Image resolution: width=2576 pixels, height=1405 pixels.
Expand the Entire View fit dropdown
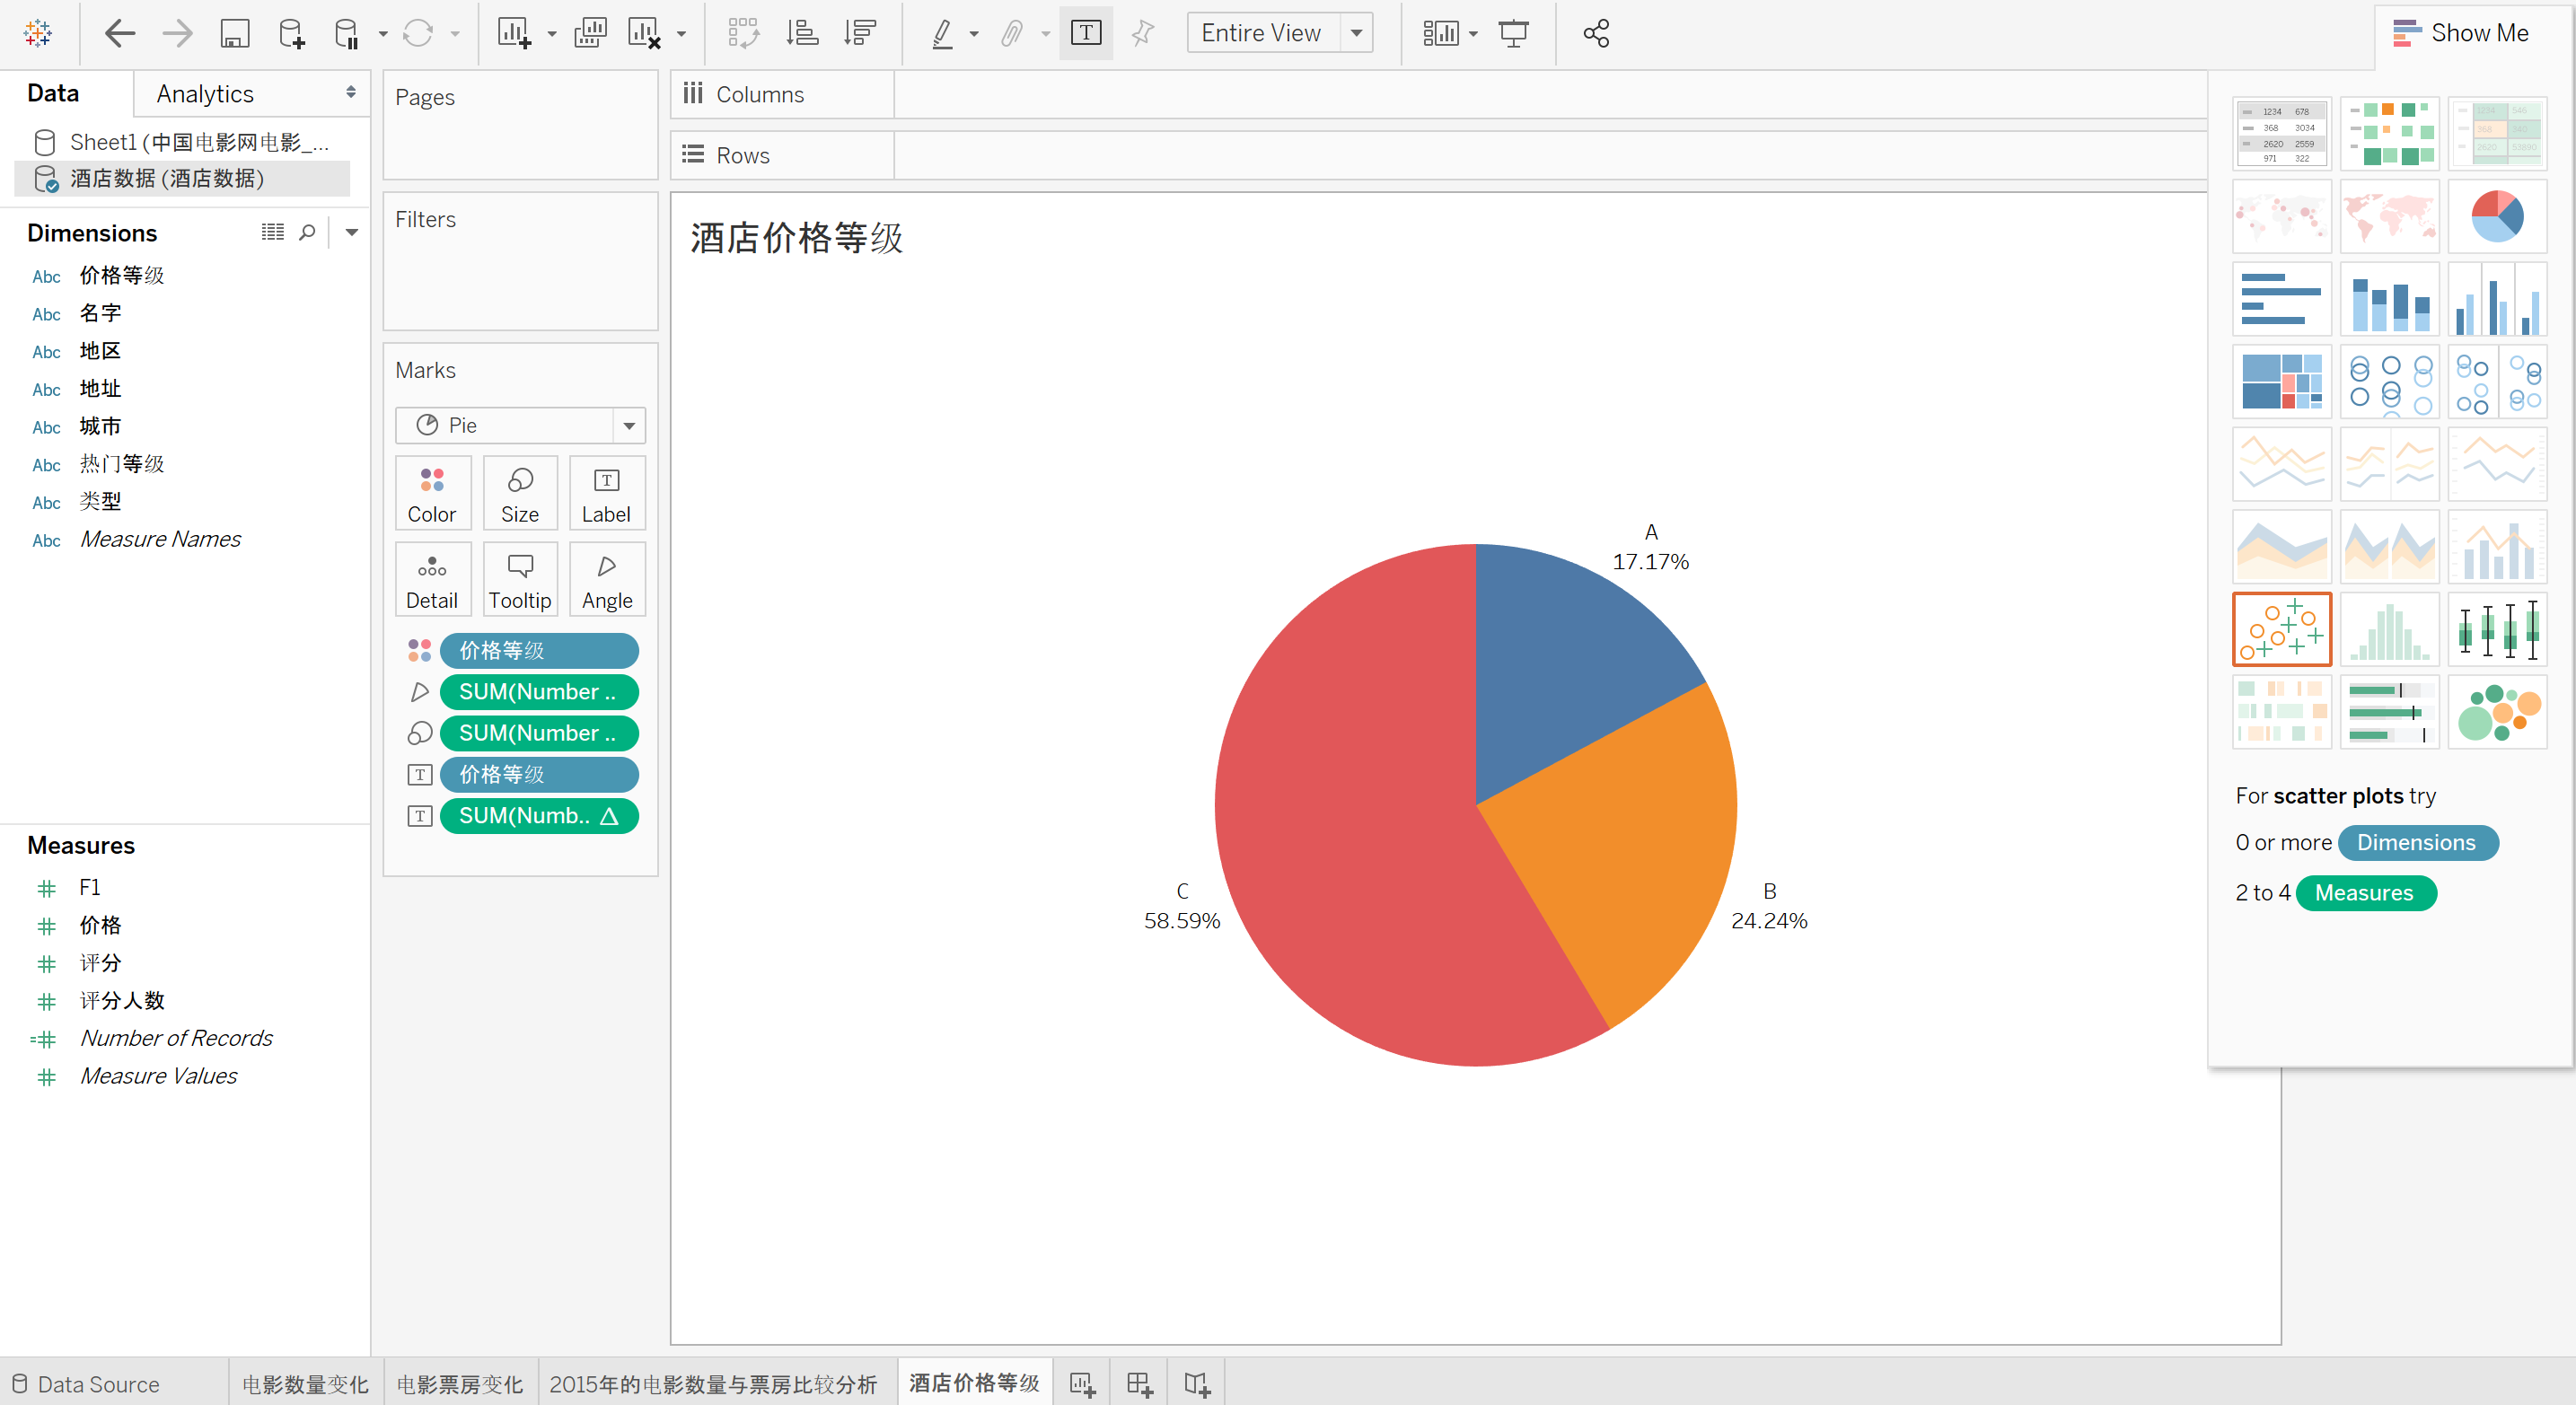click(x=1356, y=34)
